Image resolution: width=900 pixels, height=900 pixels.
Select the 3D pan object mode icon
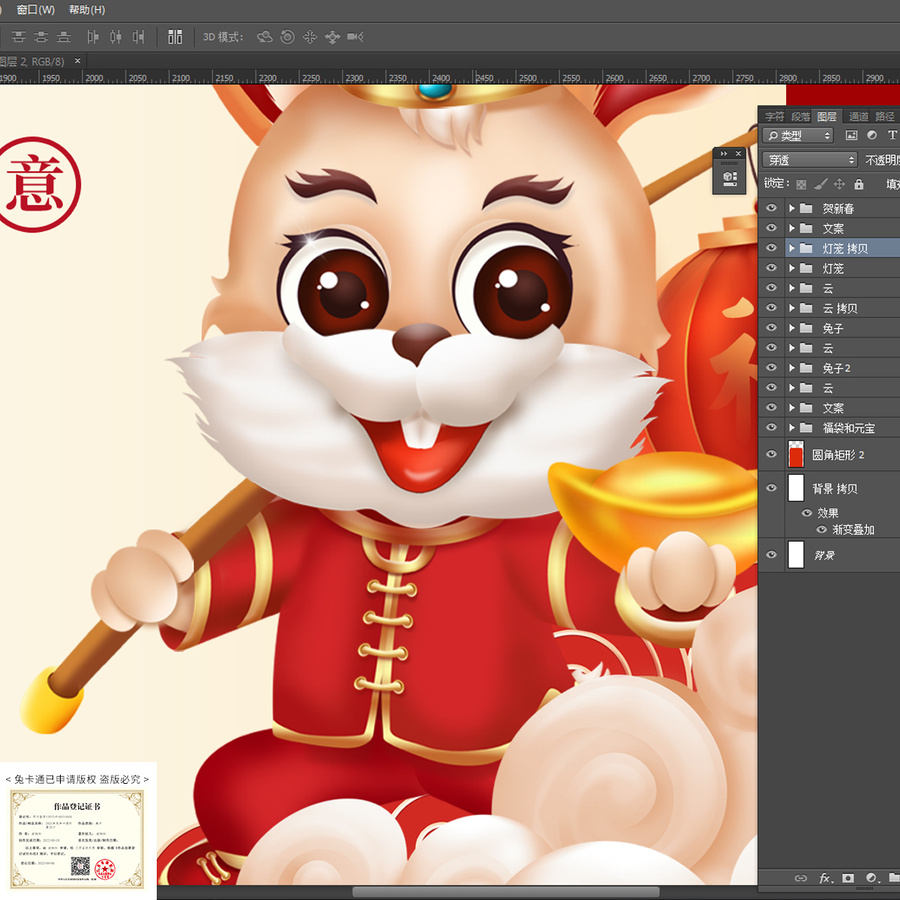pos(310,37)
